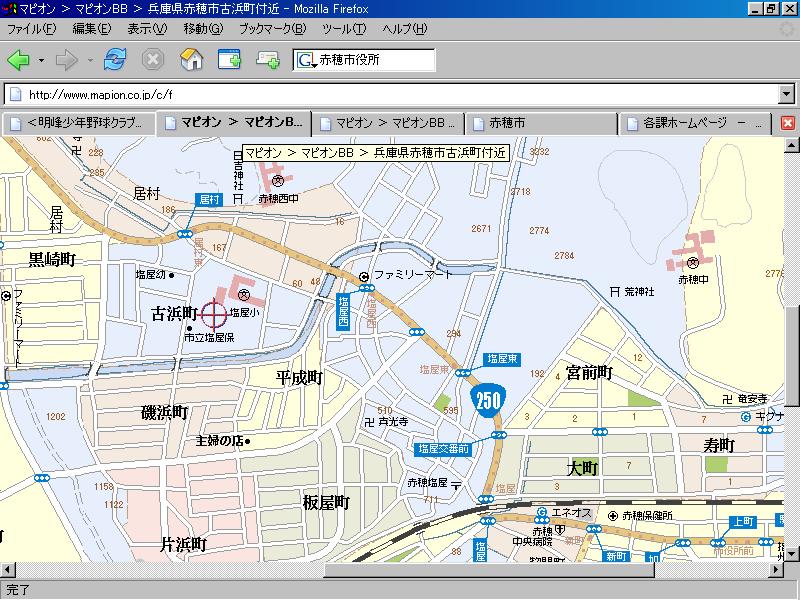Open the ブックマーク menu

pos(273,29)
